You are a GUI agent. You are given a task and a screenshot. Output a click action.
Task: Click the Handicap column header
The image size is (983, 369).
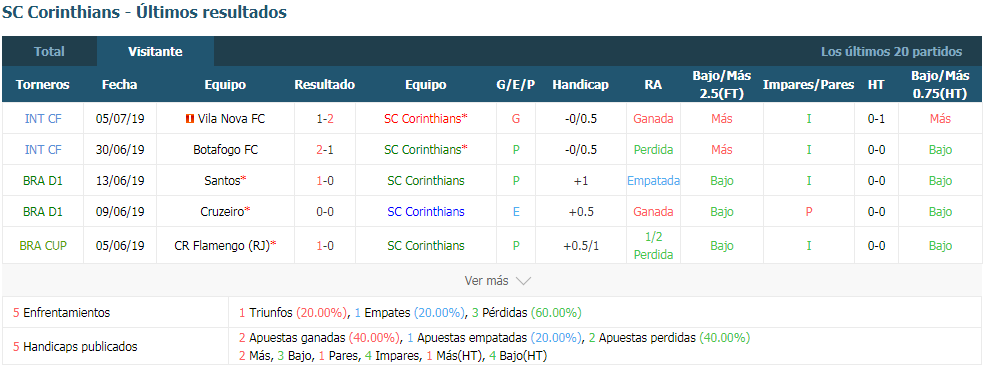click(581, 85)
